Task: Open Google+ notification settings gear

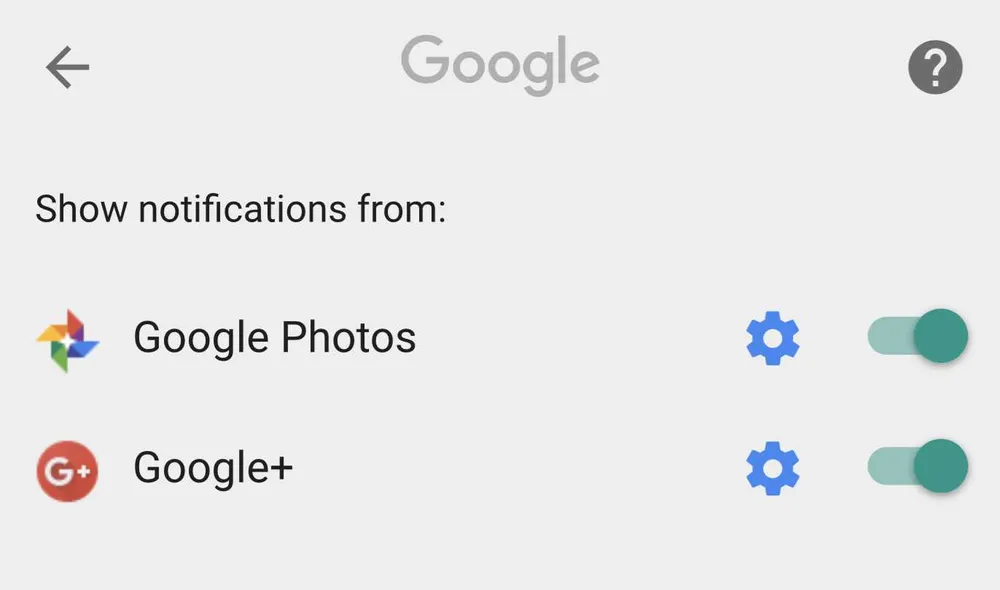Action: (x=773, y=467)
